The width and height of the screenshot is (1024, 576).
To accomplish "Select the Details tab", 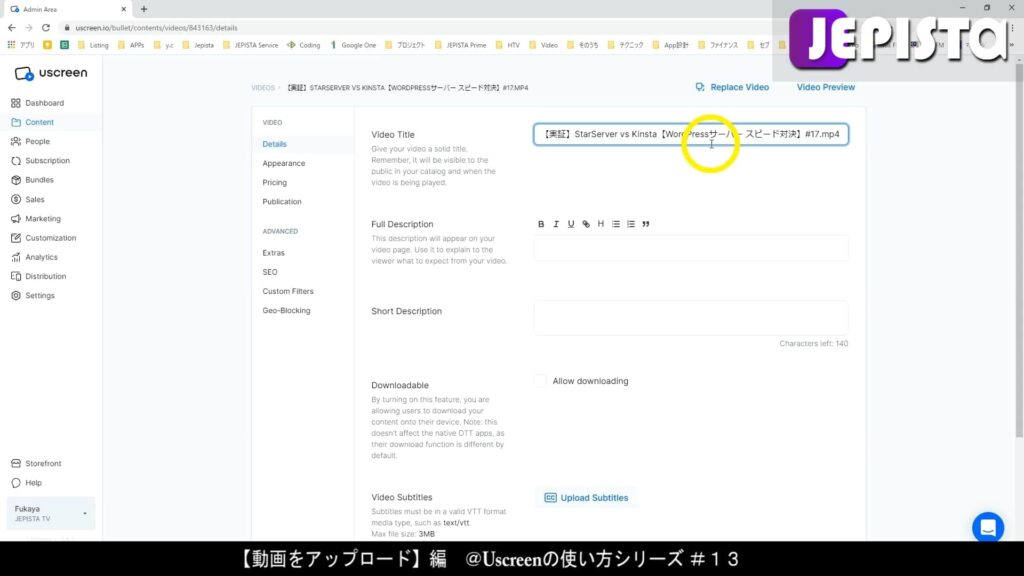I will click(274, 144).
